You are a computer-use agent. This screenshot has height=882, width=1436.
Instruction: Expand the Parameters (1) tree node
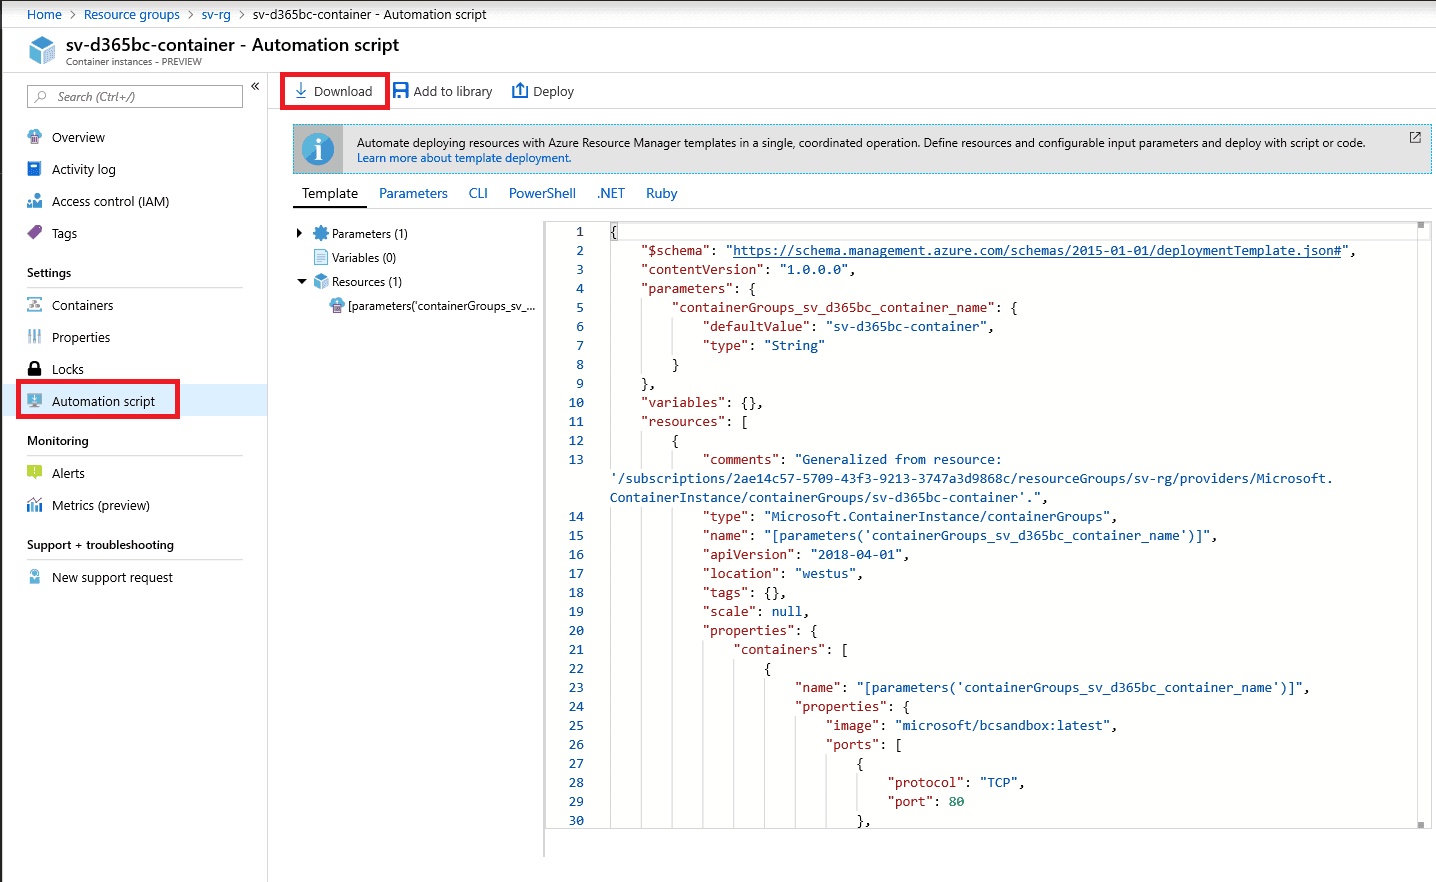[x=299, y=233]
